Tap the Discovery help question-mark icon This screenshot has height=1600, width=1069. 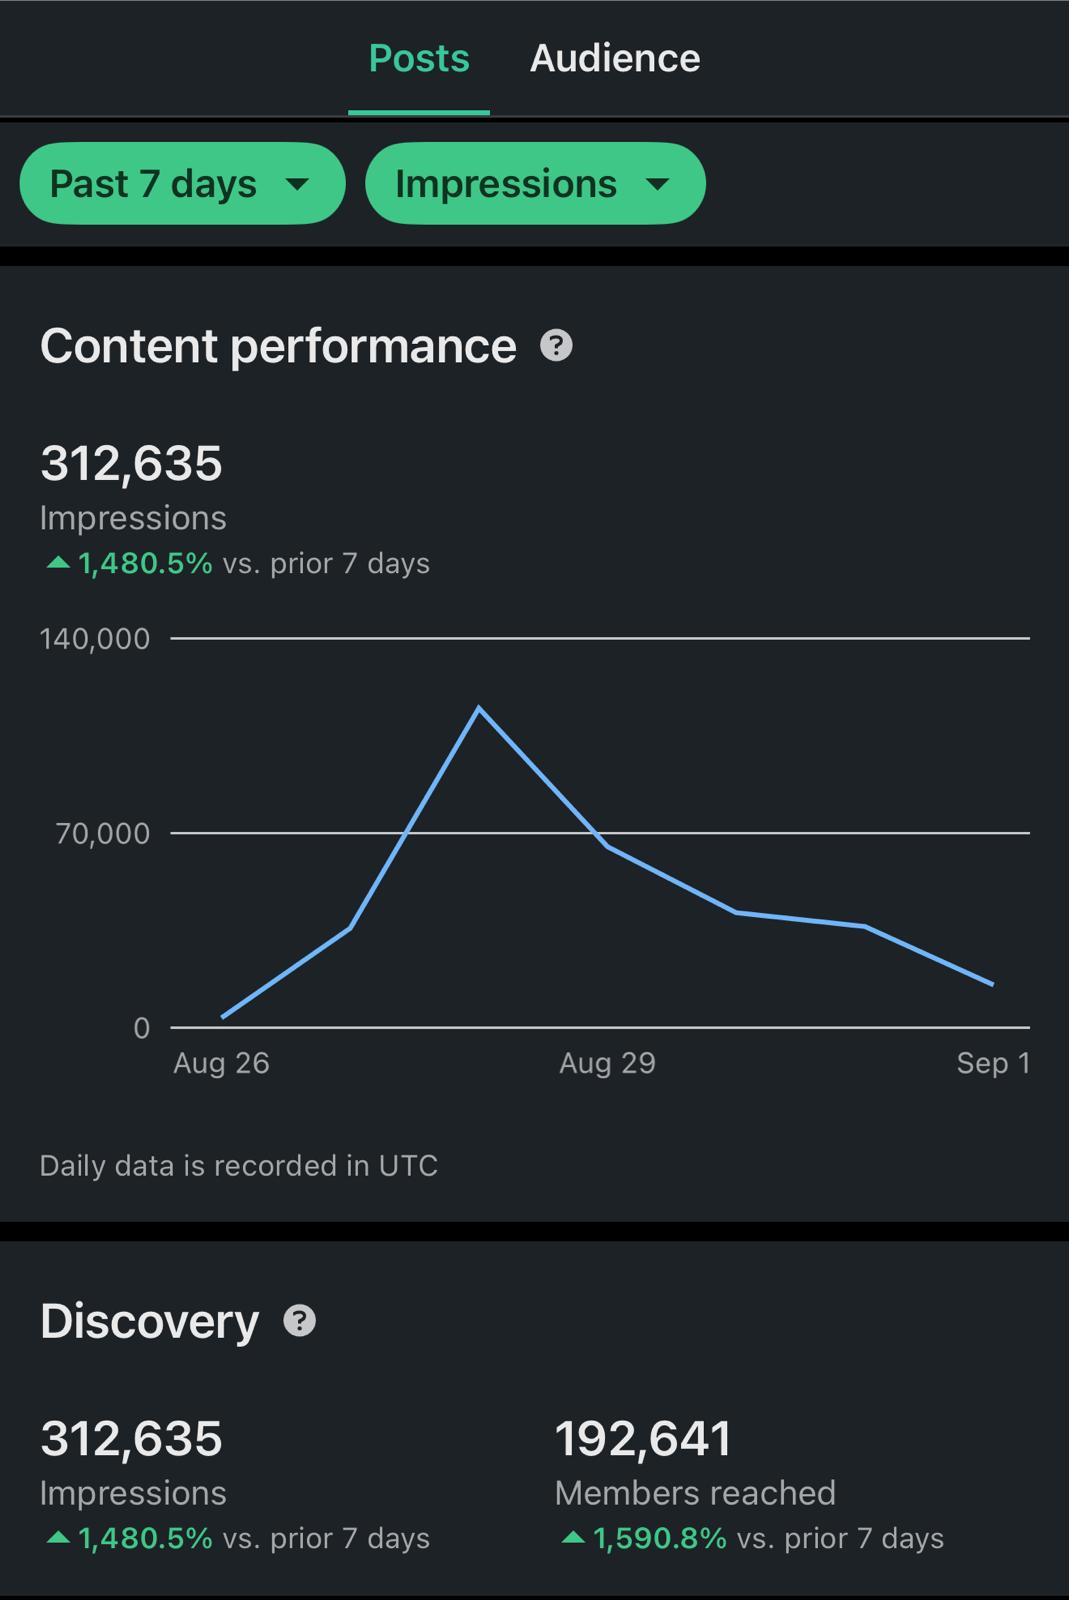[299, 1321]
